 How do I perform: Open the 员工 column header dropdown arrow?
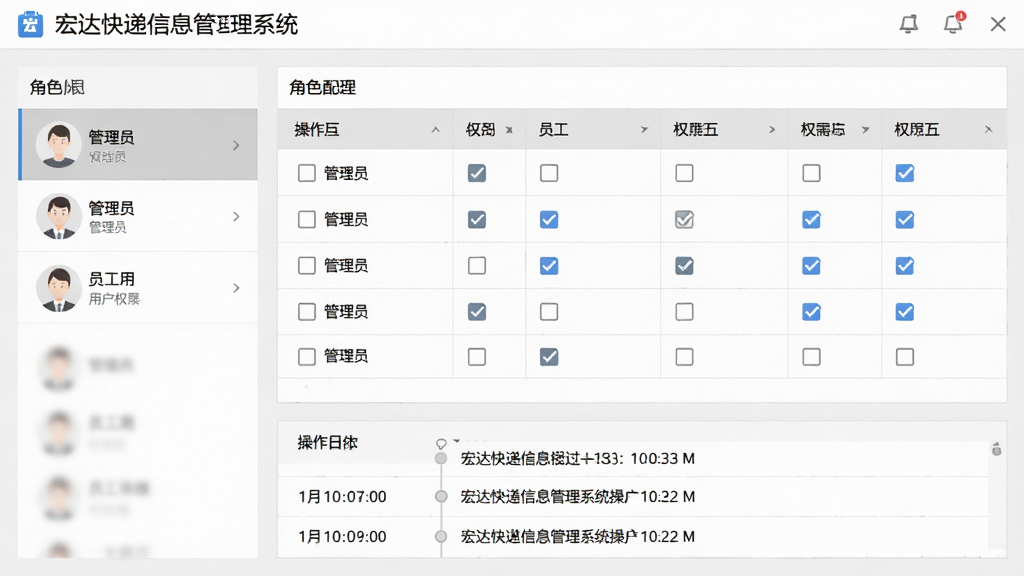coord(644,129)
